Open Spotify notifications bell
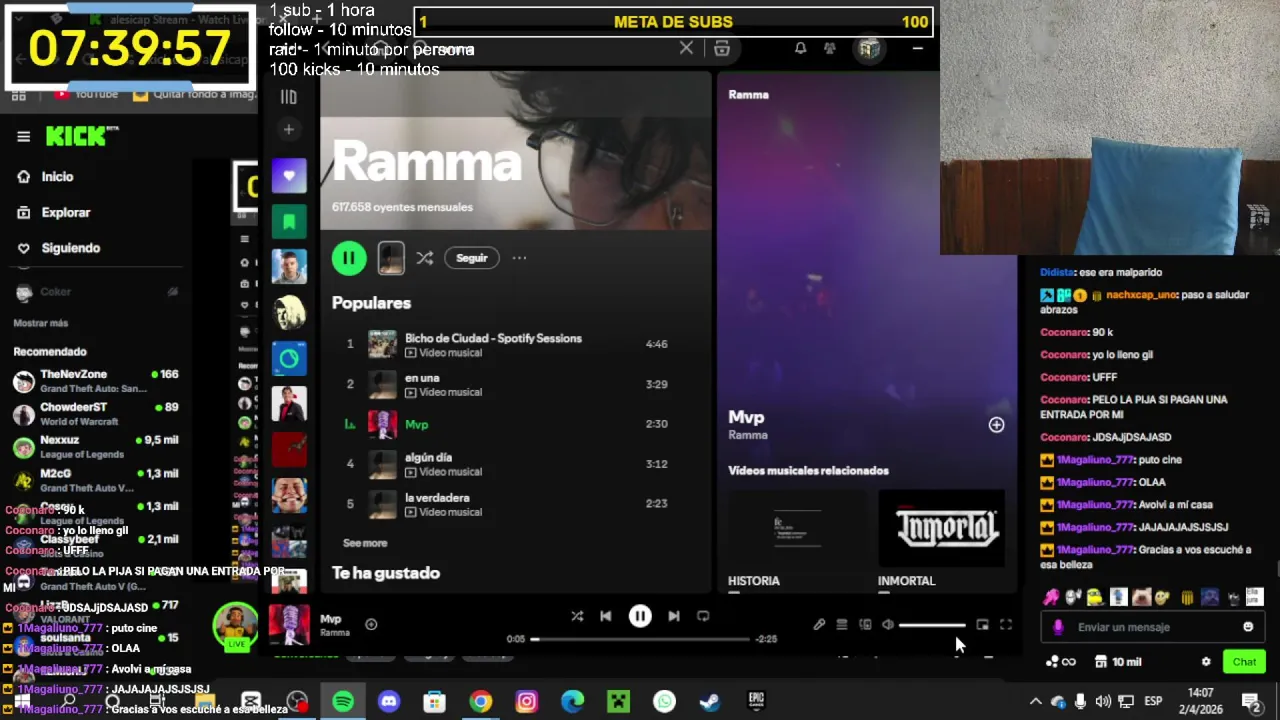The image size is (1280, 720). (x=800, y=48)
